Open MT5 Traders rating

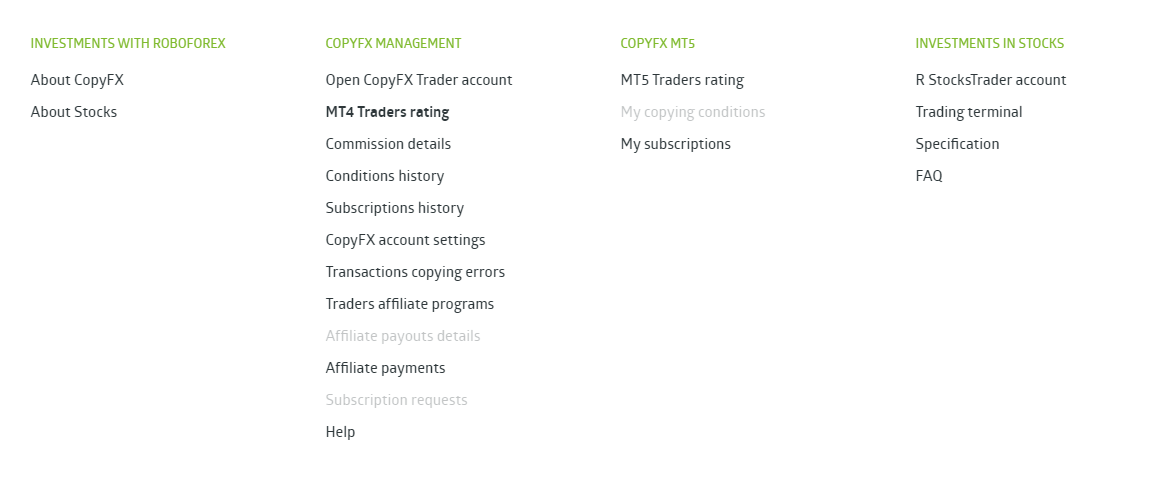[682, 80]
